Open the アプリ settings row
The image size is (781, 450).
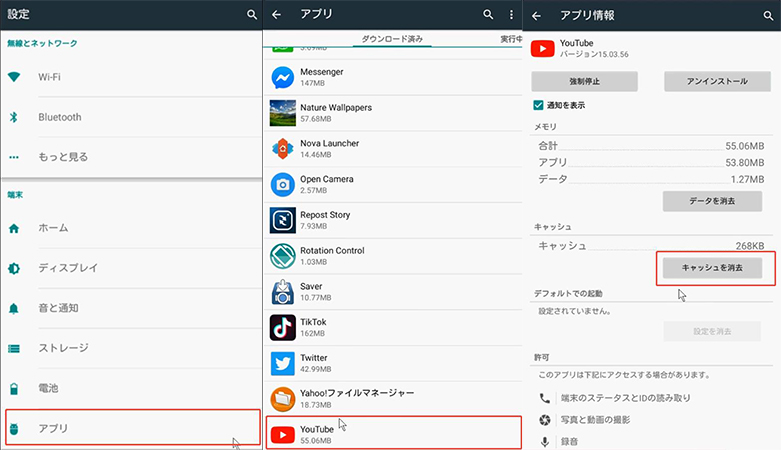click(x=132, y=428)
